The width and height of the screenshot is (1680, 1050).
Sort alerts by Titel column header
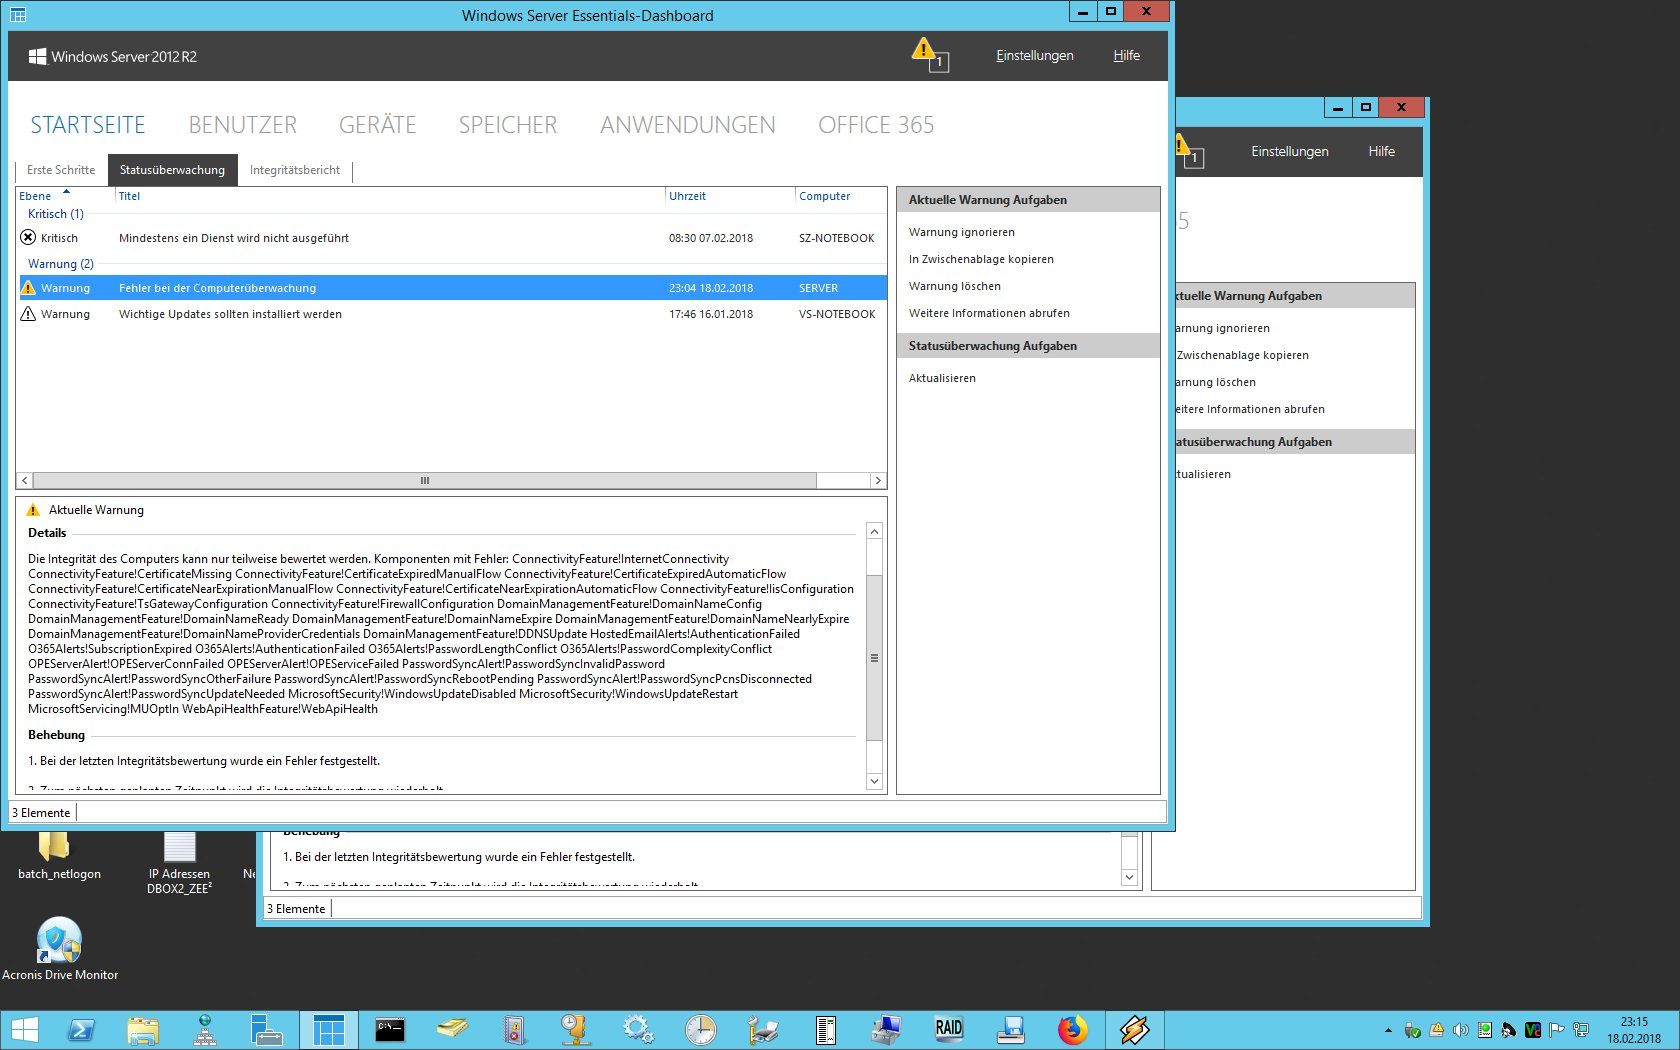pyautogui.click(x=130, y=196)
